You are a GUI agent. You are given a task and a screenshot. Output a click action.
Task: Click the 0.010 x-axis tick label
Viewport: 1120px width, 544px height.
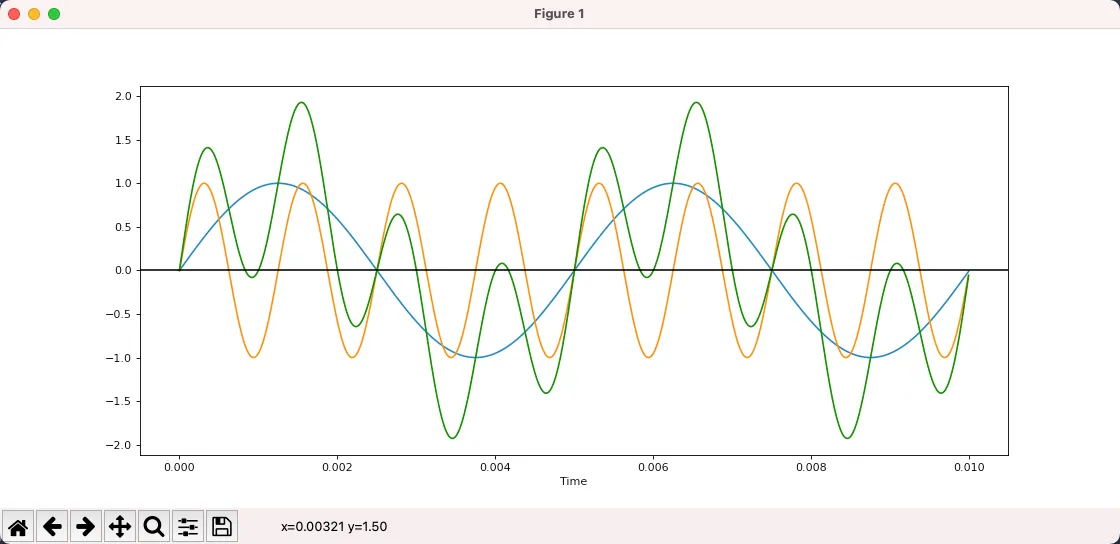968,467
